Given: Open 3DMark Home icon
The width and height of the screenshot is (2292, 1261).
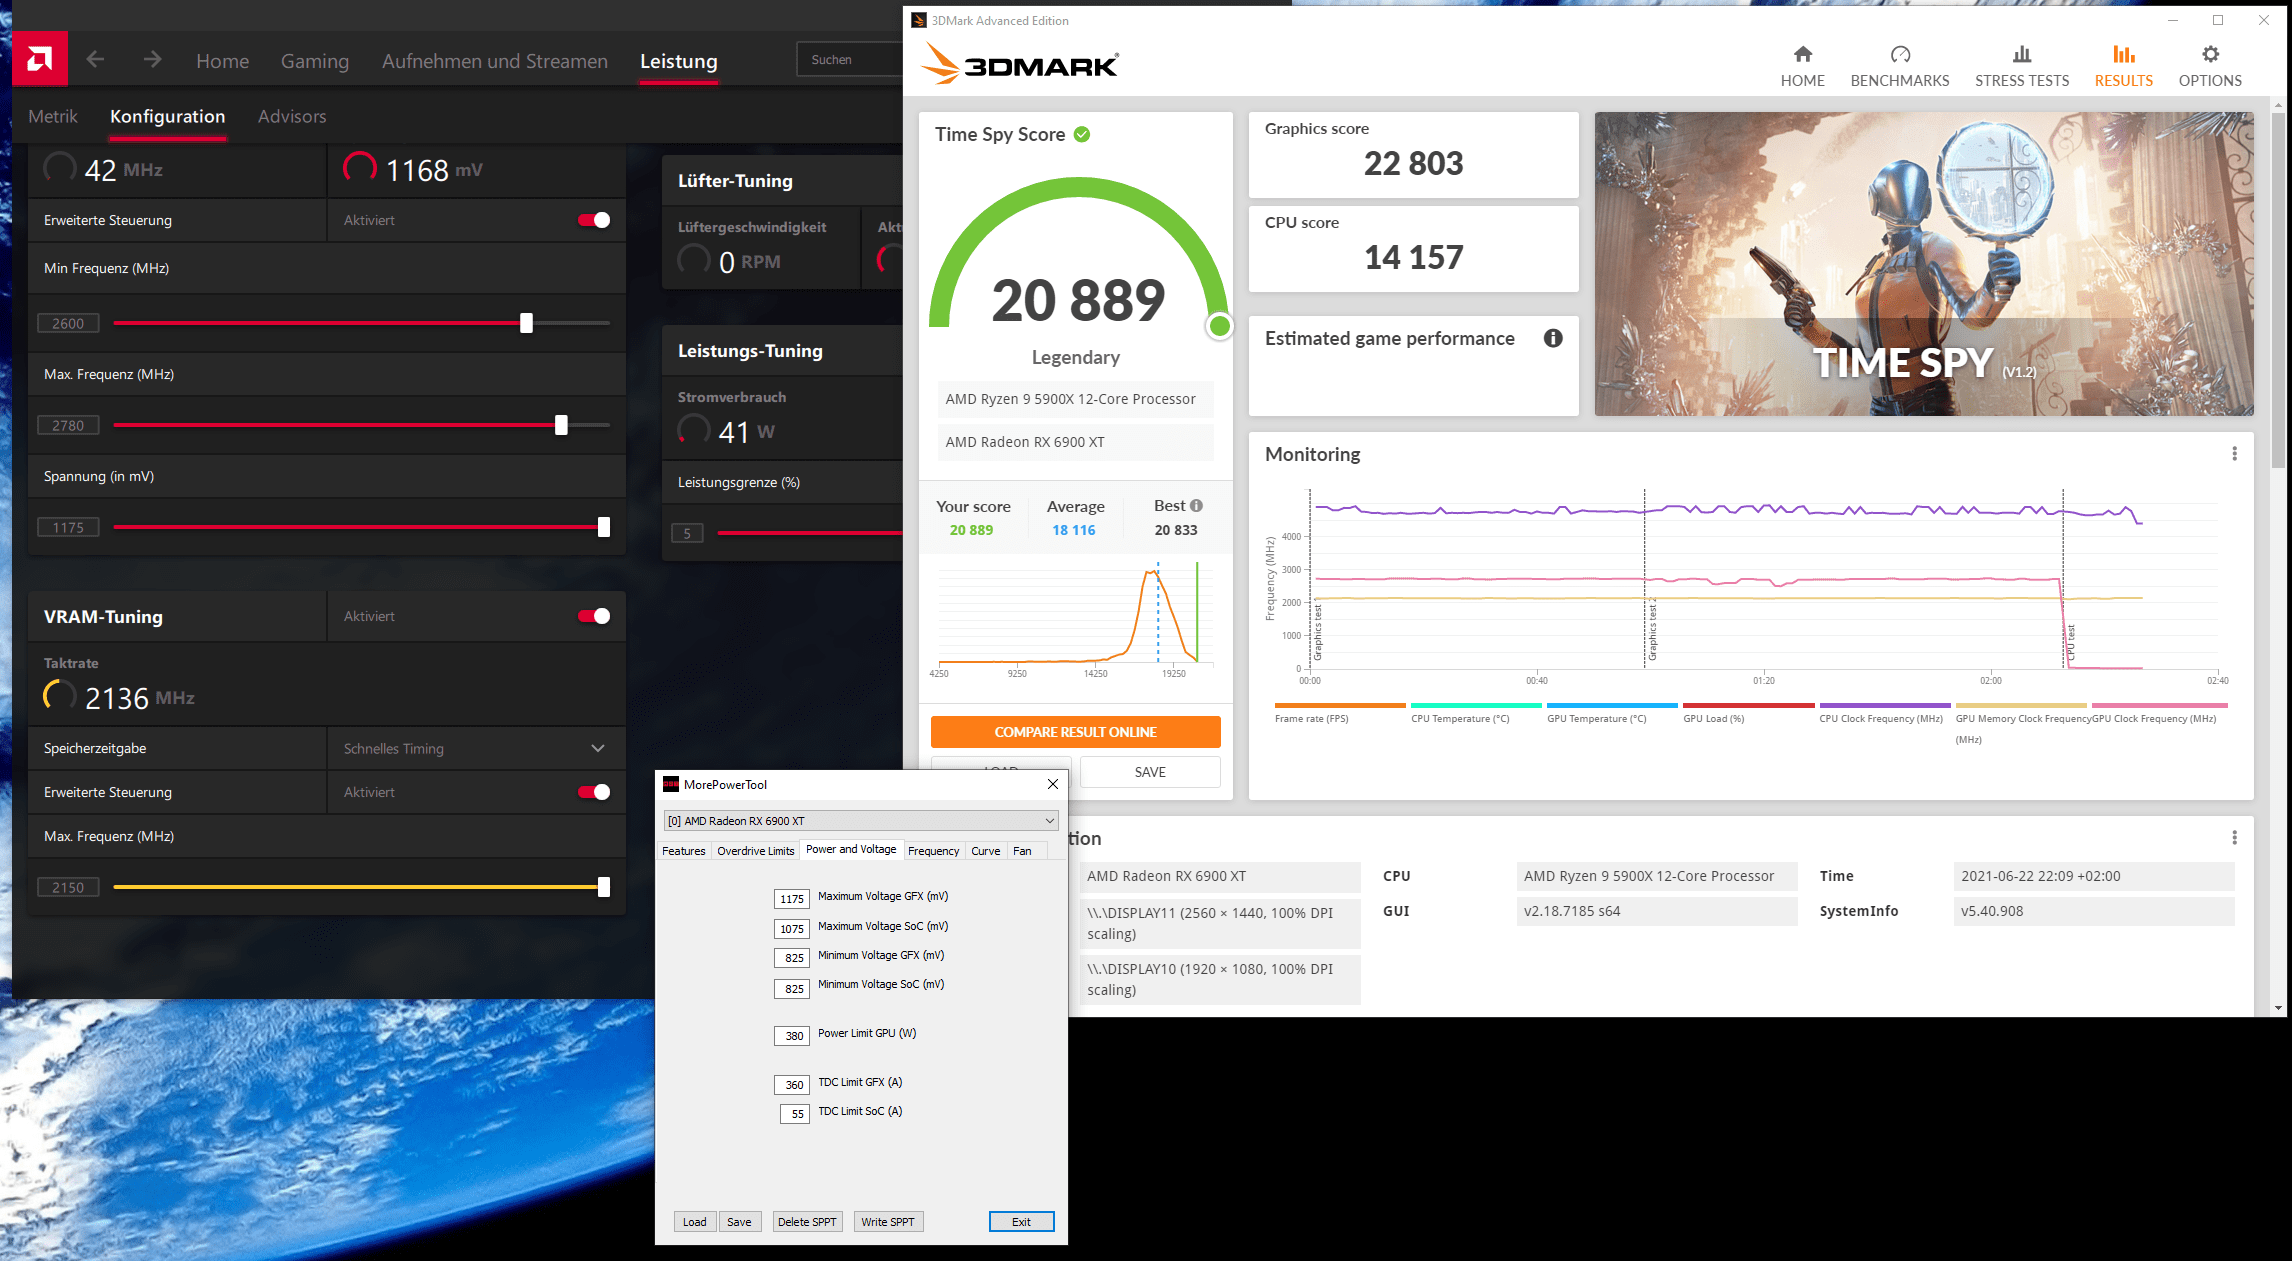Looking at the screenshot, I should (x=1802, y=55).
